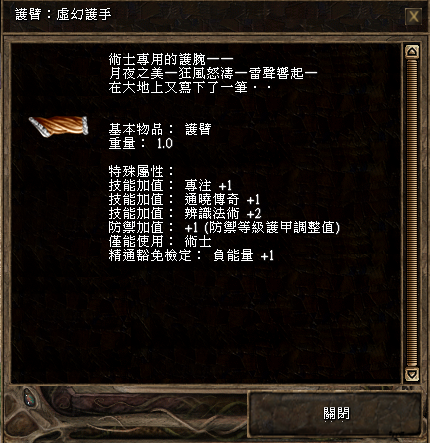
Task: Click the 辨識法術 +2 skill bonus line
Action: point(185,213)
